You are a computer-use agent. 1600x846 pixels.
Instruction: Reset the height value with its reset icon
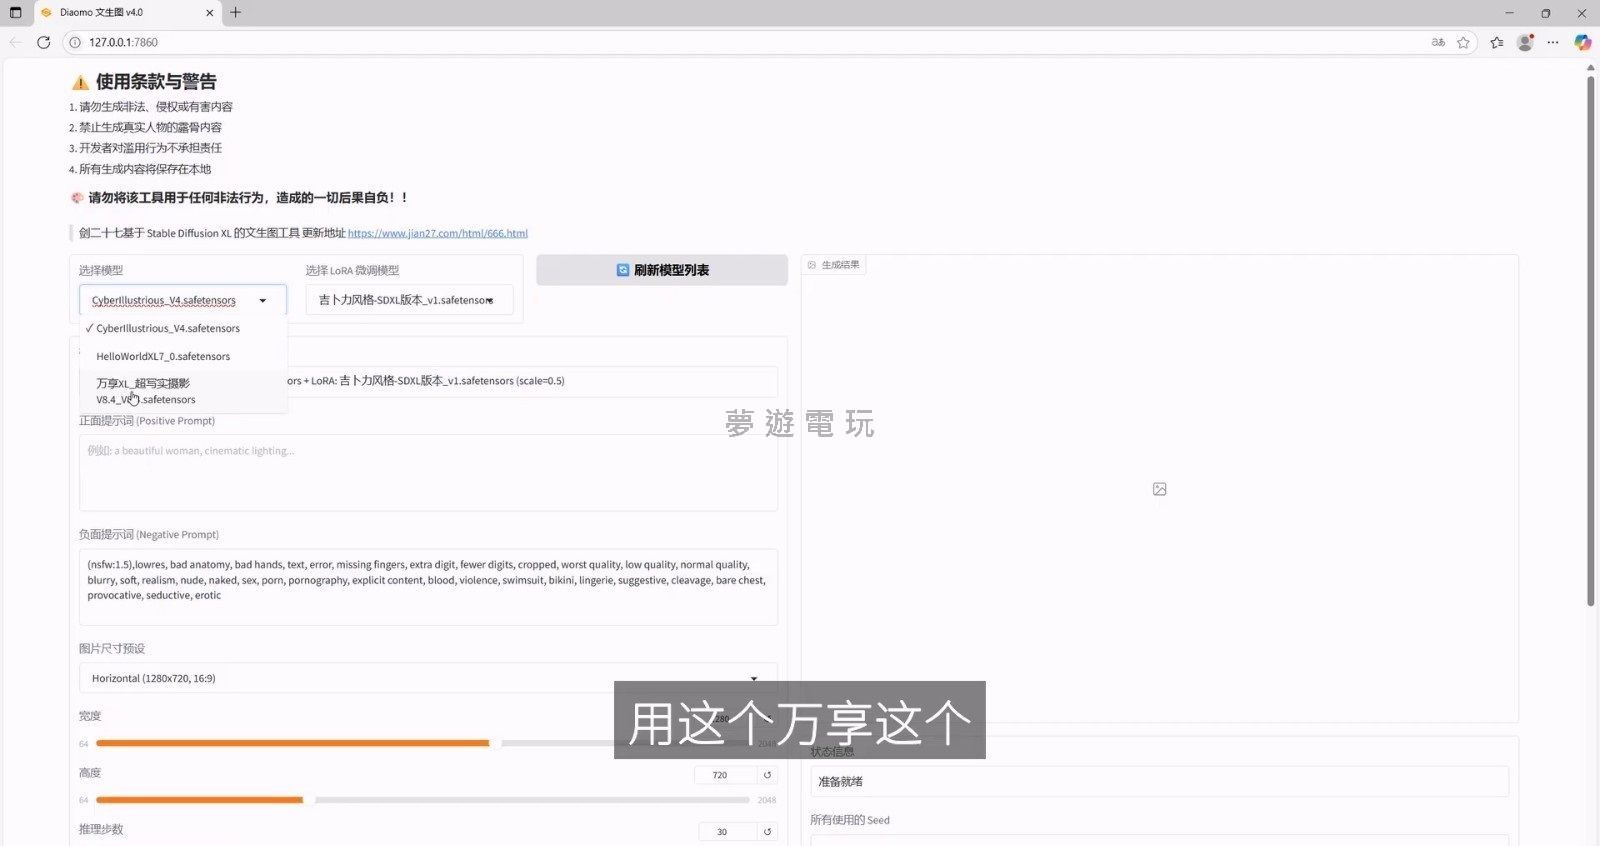767,775
